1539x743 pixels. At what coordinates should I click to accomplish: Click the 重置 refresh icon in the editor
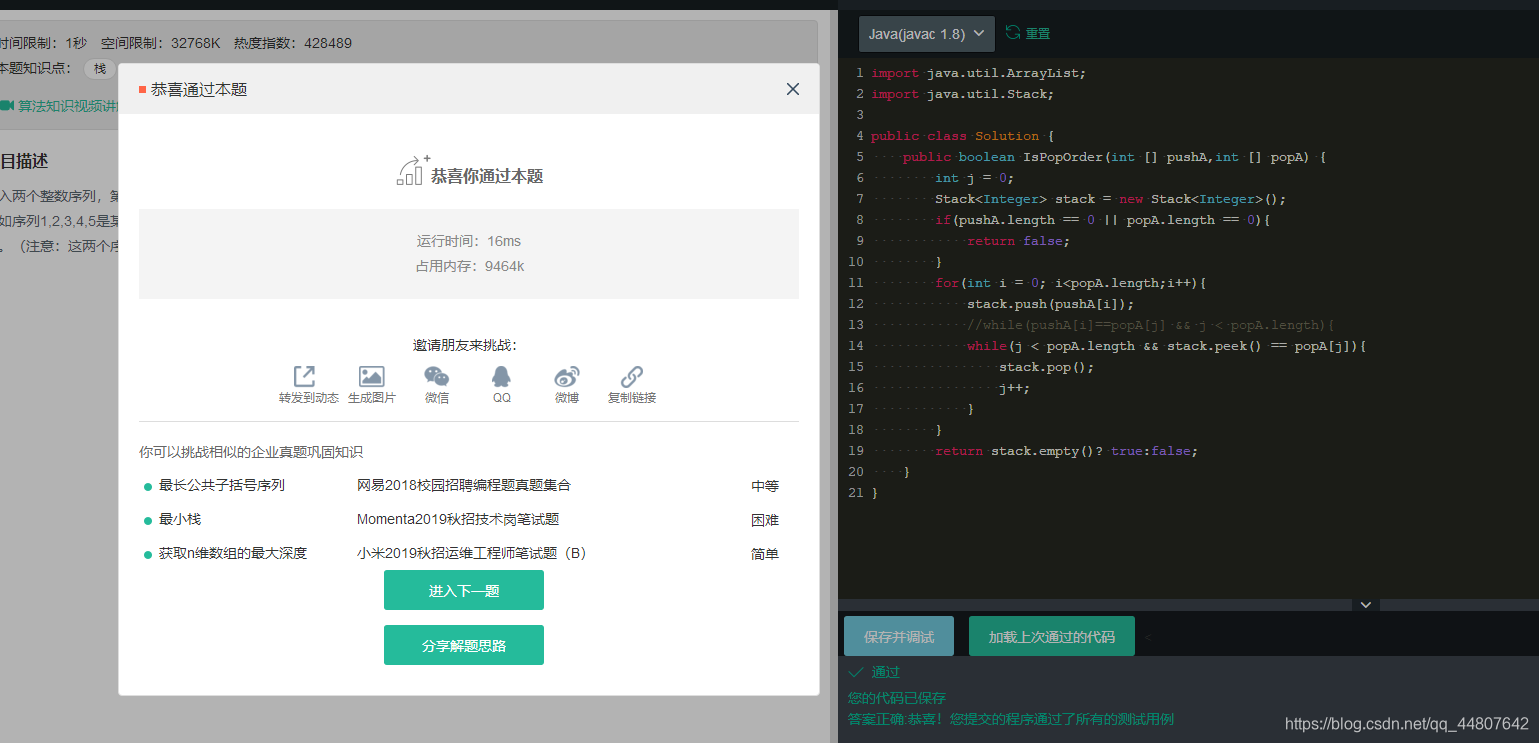(x=1013, y=33)
